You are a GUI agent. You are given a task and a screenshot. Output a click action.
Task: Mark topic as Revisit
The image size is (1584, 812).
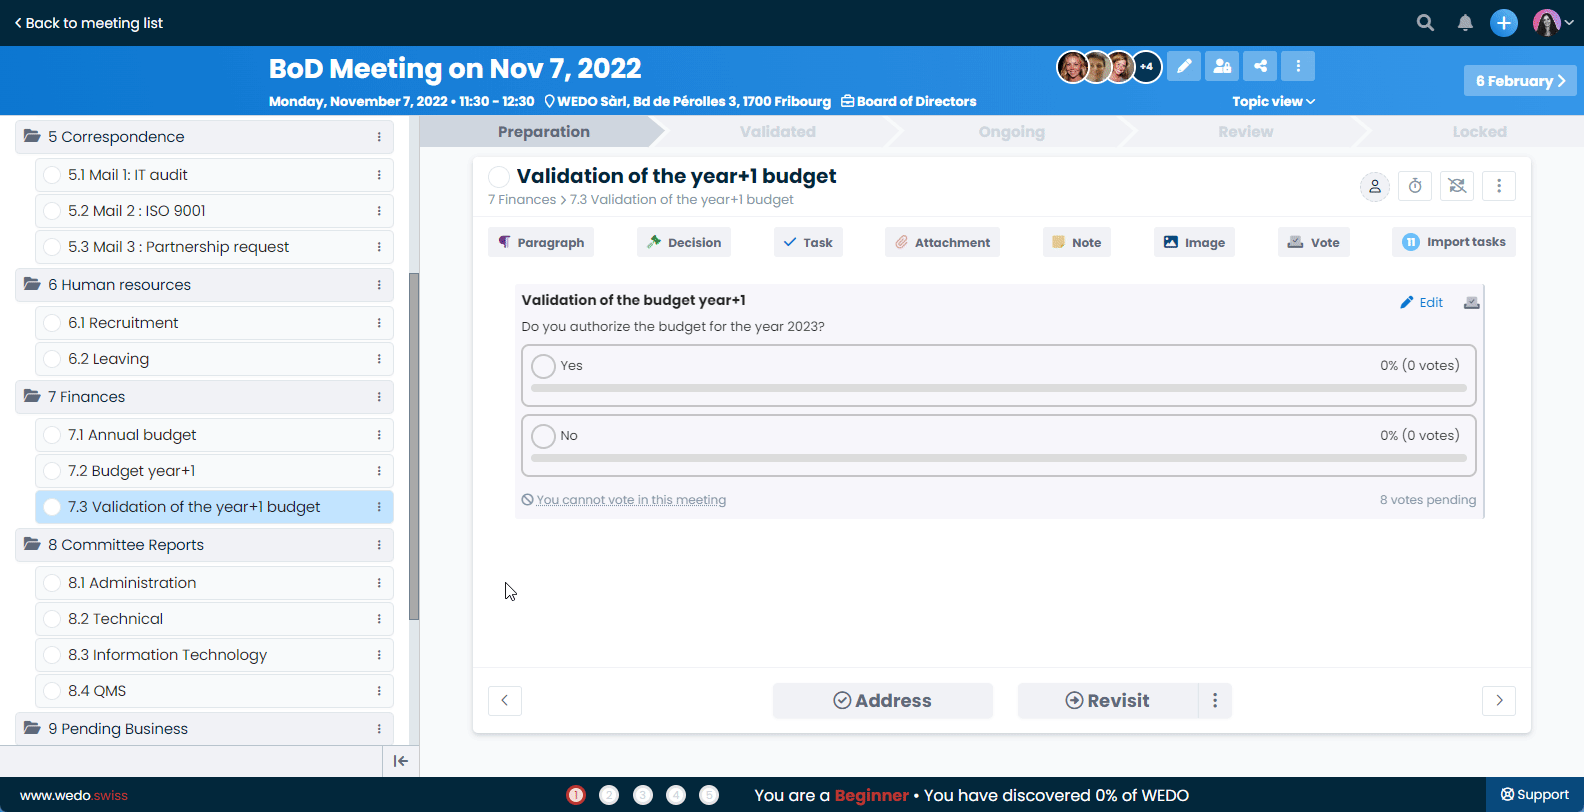click(x=1108, y=701)
